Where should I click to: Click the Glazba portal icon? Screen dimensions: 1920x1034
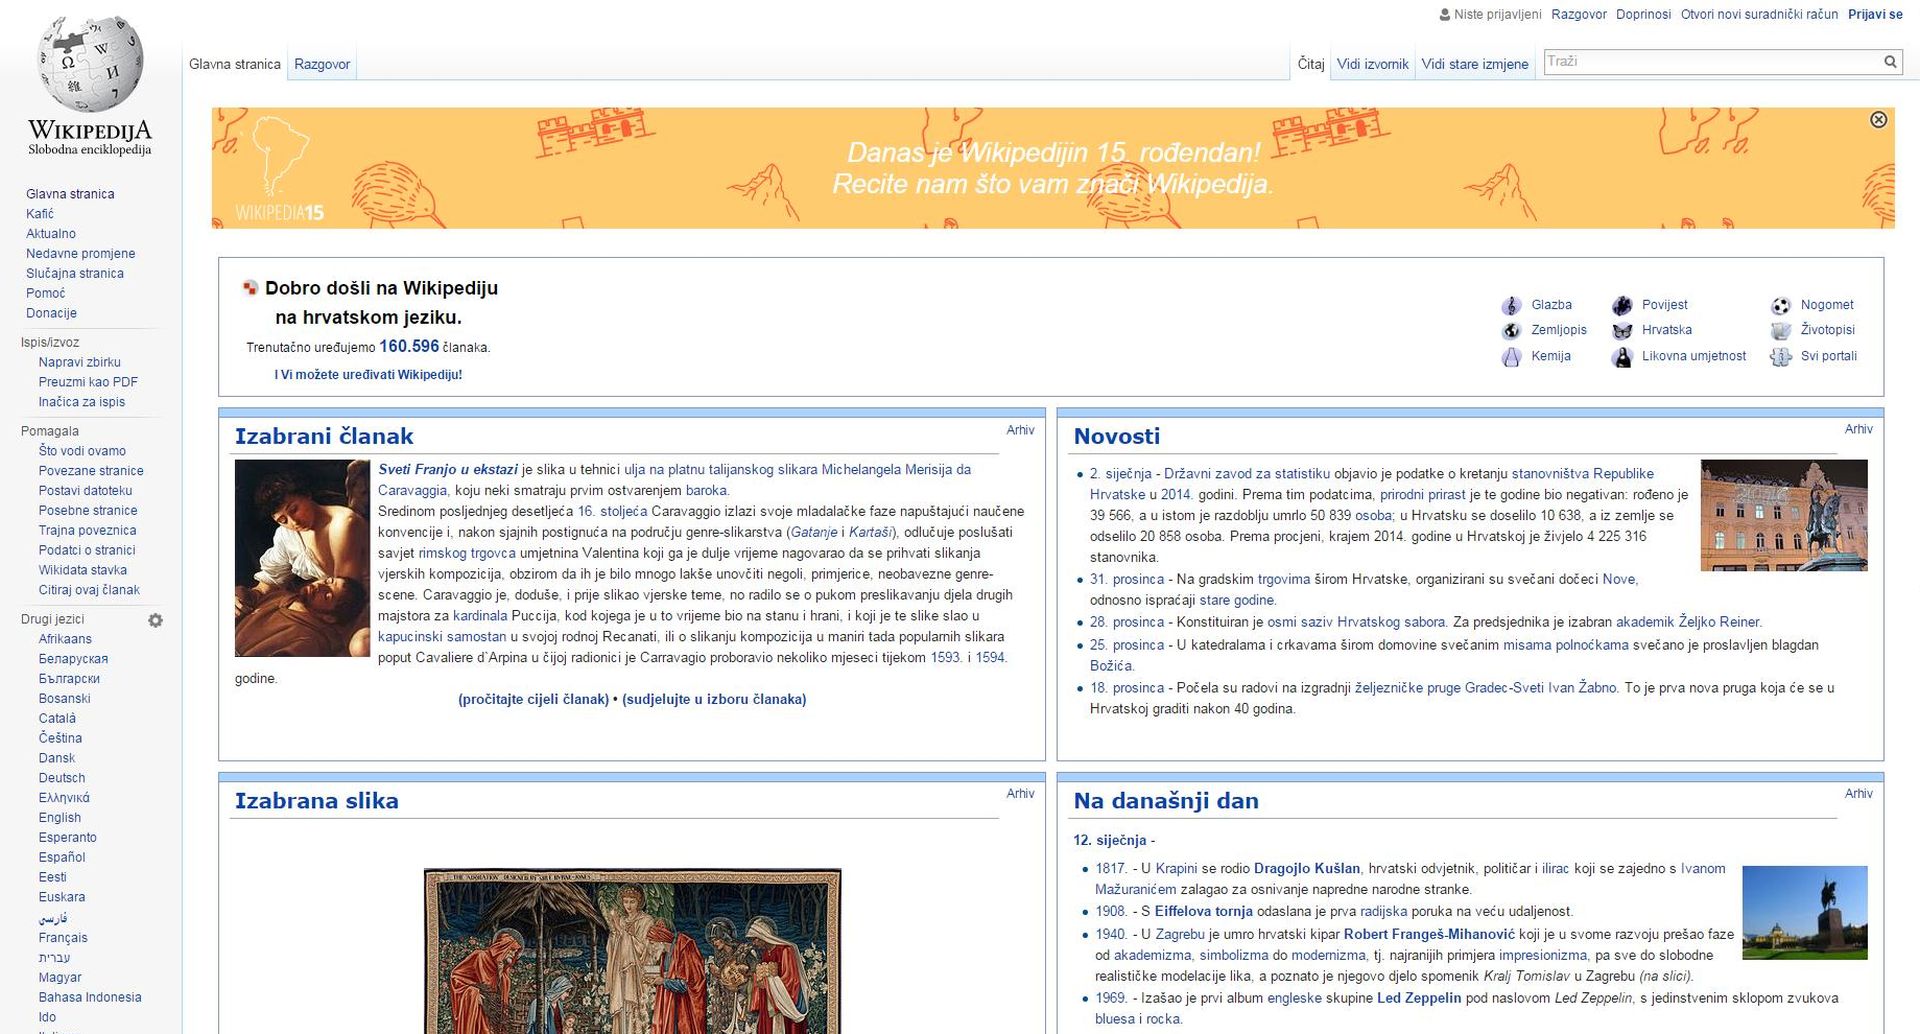(1511, 305)
